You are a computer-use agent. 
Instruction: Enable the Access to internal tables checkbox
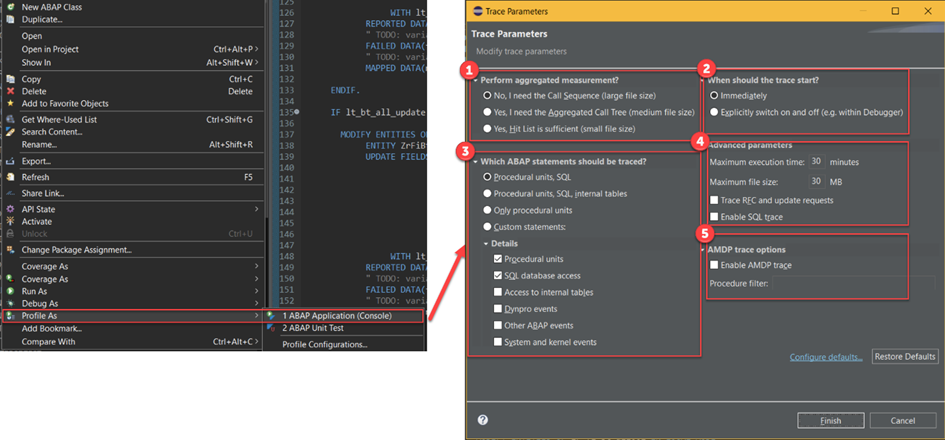tap(498, 292)
